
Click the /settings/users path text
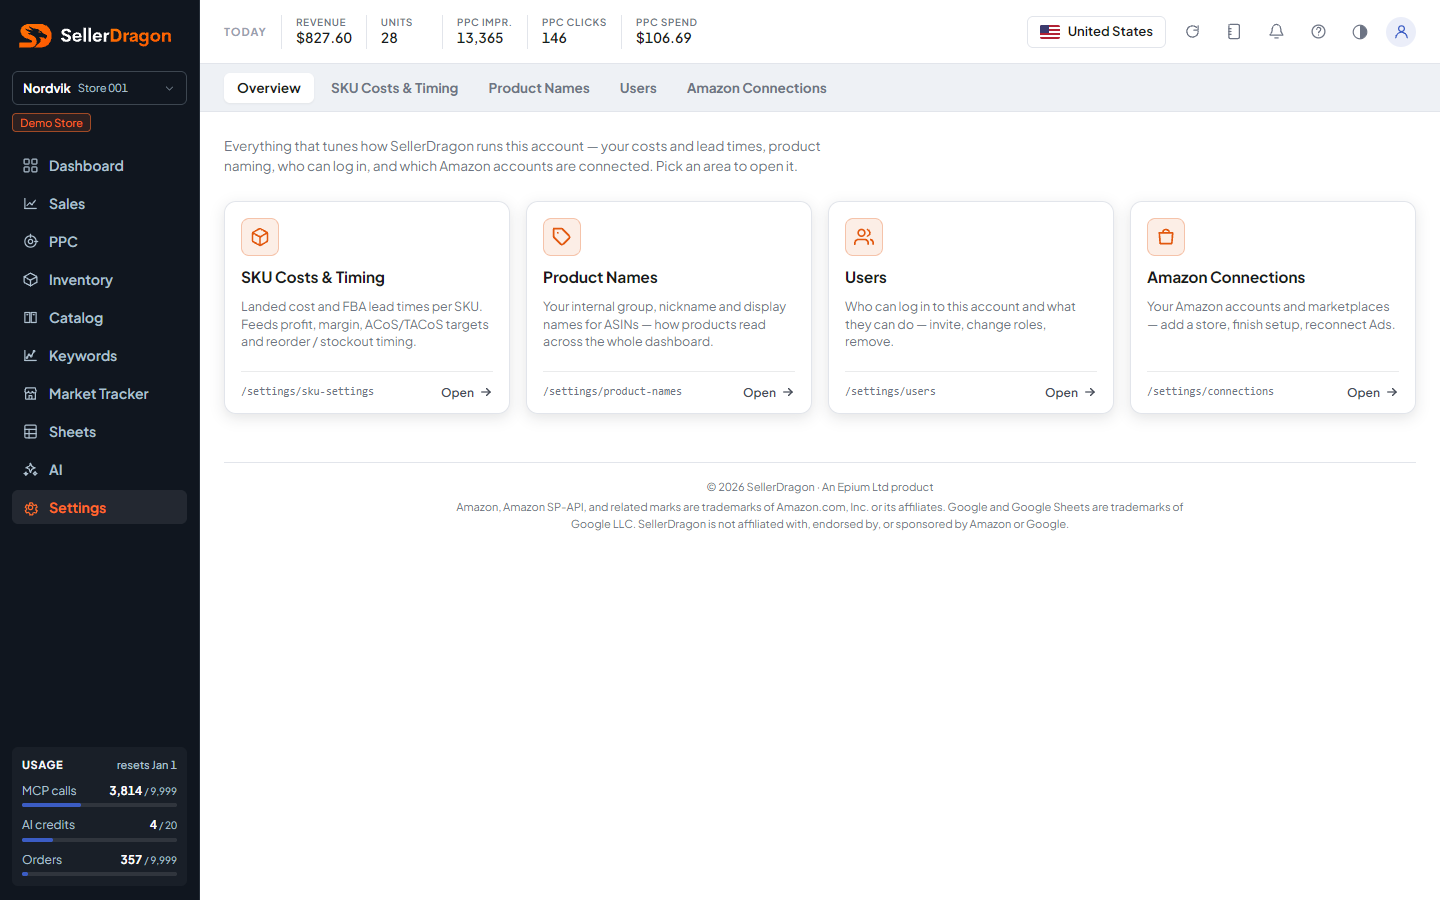click(890, 392)
